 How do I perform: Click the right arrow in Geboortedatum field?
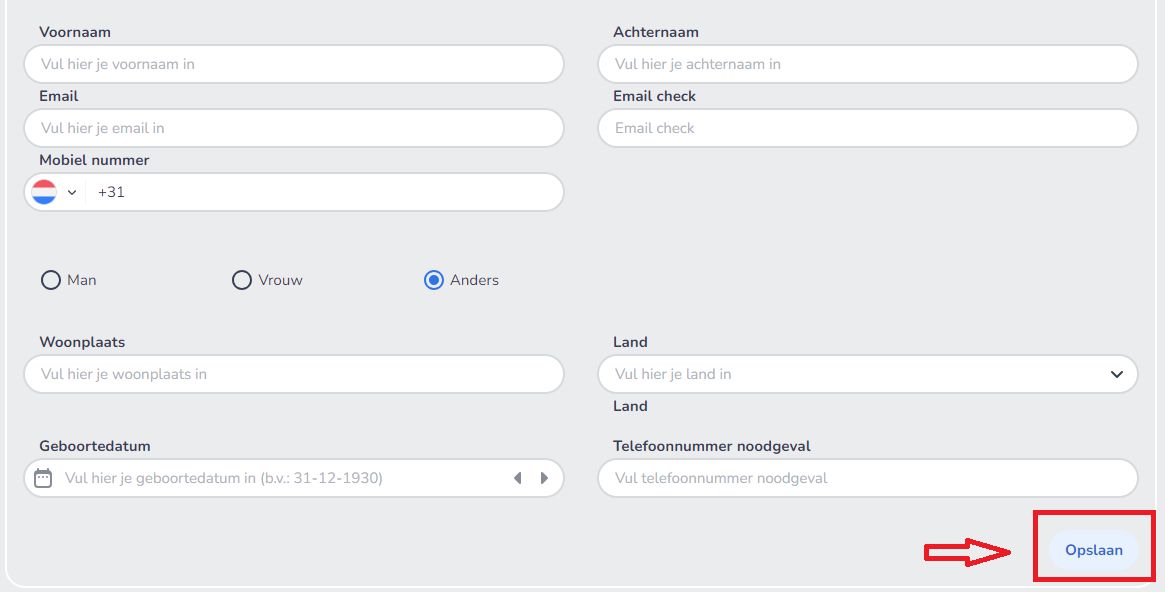coord(544,478)
